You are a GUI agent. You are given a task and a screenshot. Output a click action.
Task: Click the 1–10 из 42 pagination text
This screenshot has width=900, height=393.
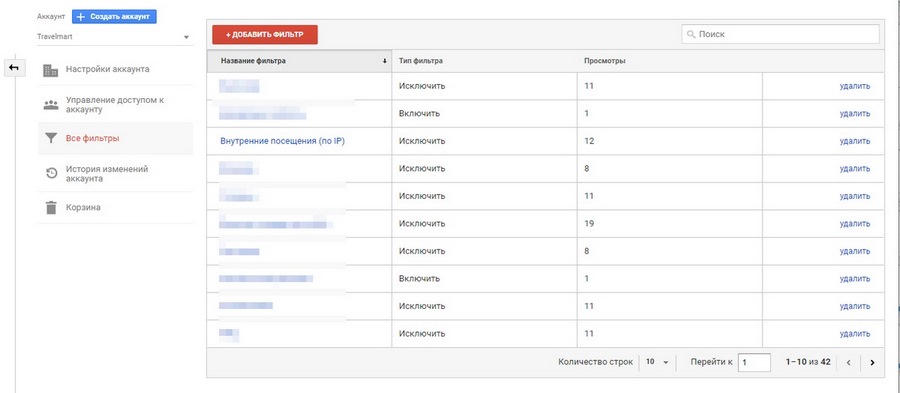[808, 362]
